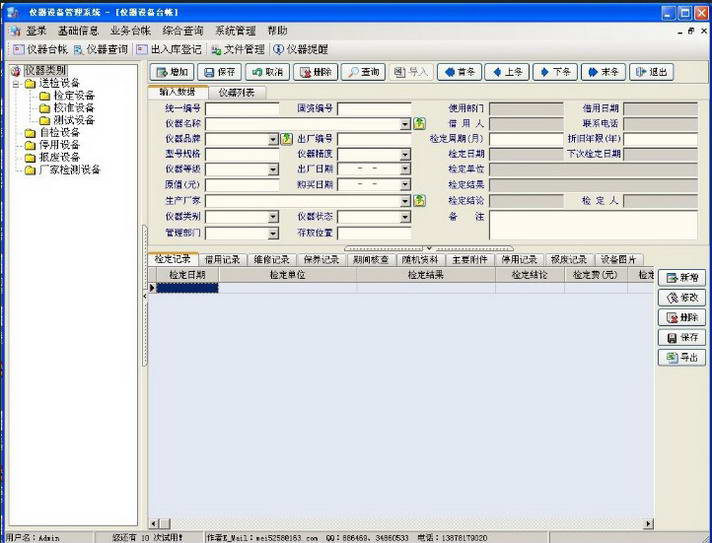
Task: Open the 仪器等级 dropdown list
Action: coord(273,170)
